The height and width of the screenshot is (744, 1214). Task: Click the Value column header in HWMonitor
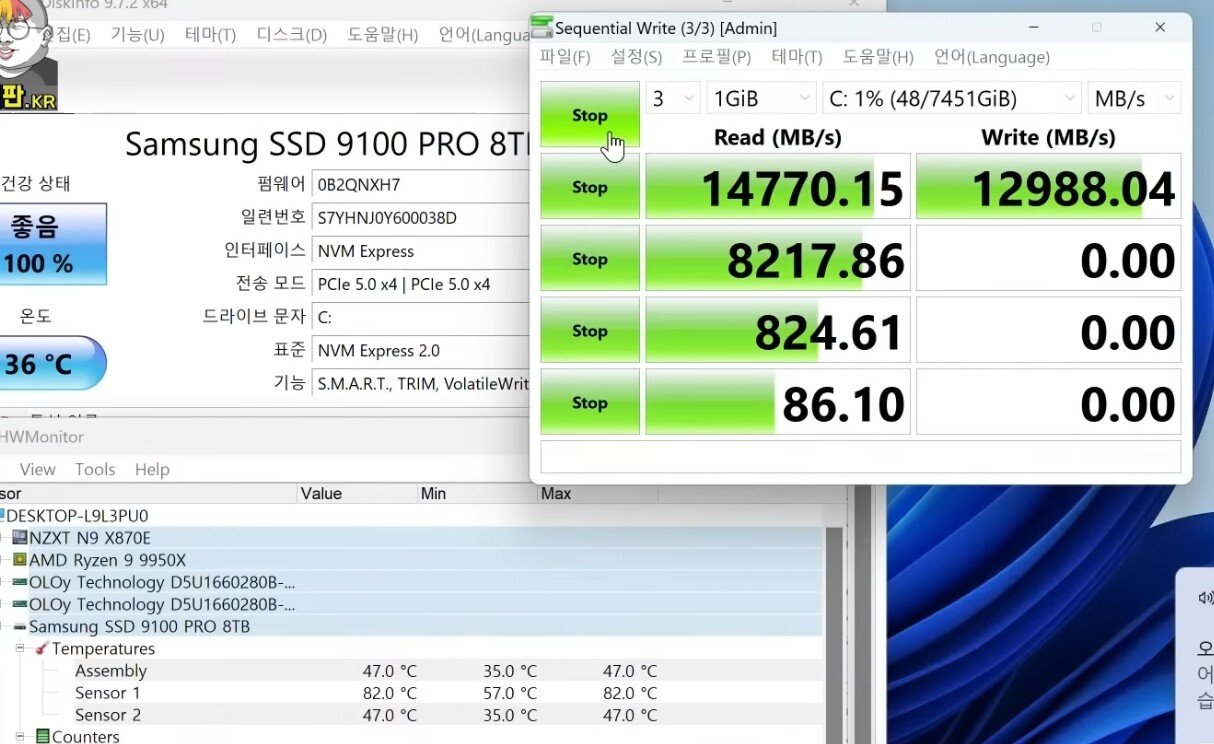point(357,493)
